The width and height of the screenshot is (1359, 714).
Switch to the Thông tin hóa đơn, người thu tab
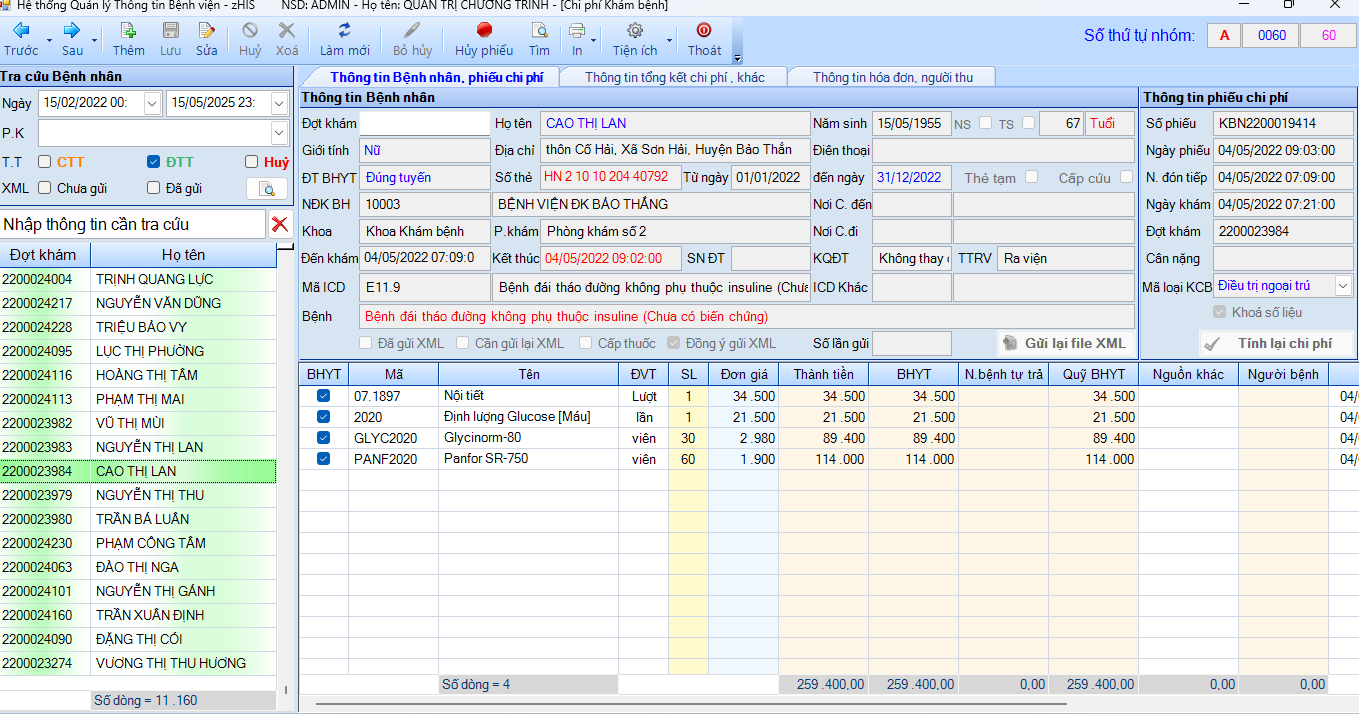point(889,75)
